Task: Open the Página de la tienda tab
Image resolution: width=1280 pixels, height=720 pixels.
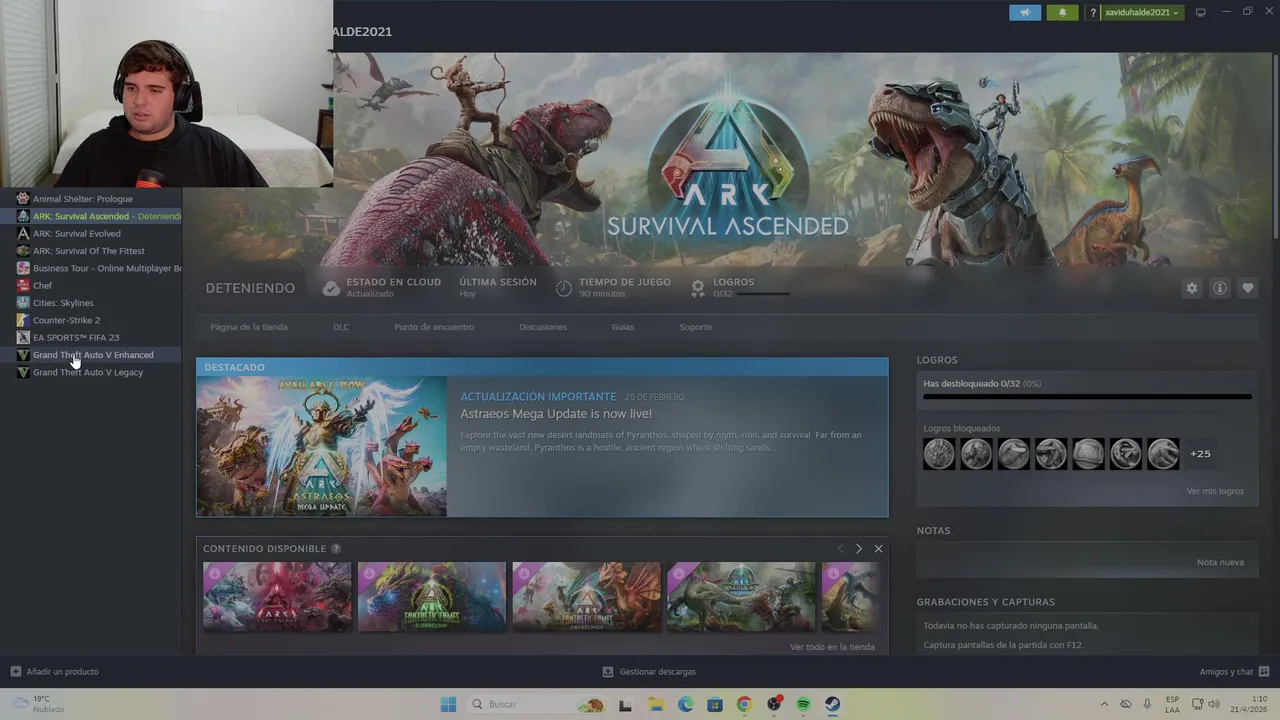Action: [249, 327]
